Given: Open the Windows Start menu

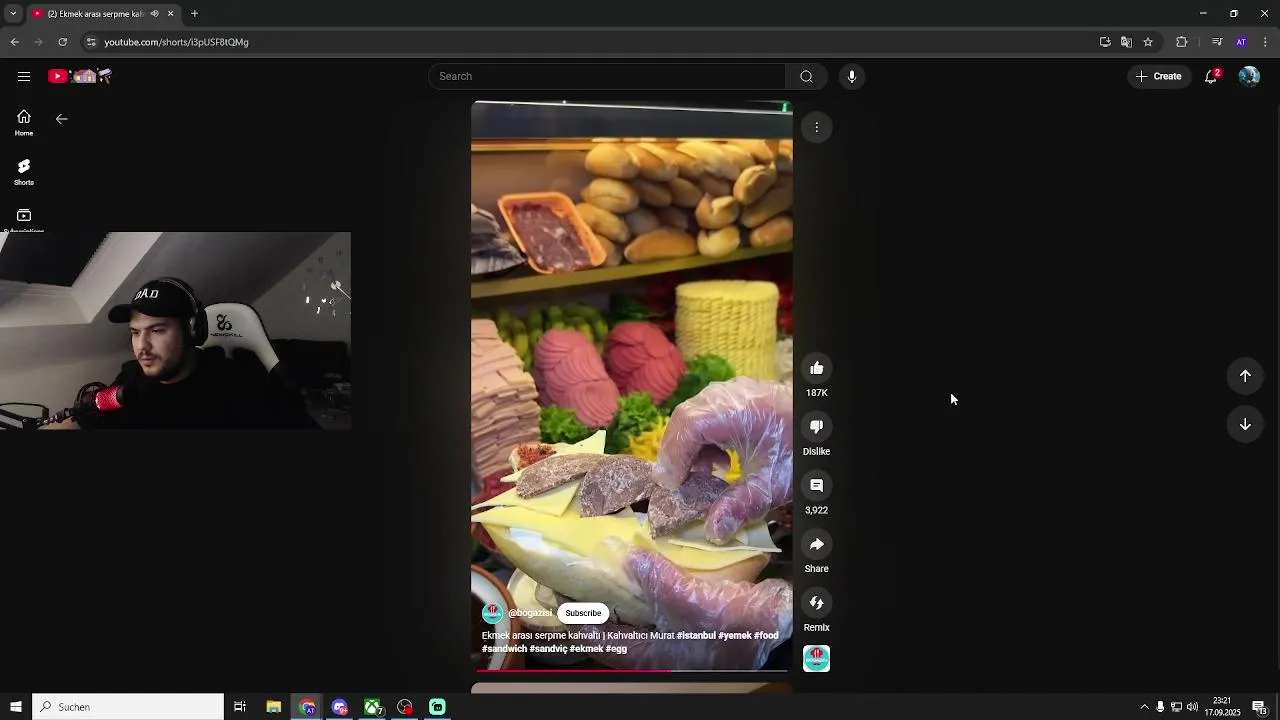Looking at the screenshot, I should (16, 707).
